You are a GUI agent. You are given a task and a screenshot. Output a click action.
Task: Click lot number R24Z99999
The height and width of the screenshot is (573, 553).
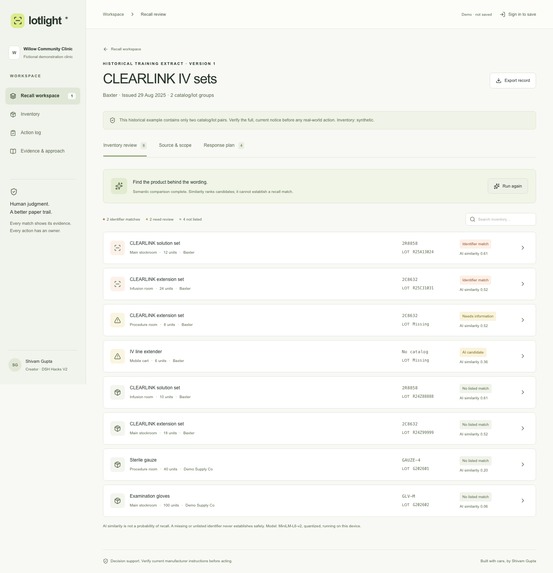click(423, 432)
